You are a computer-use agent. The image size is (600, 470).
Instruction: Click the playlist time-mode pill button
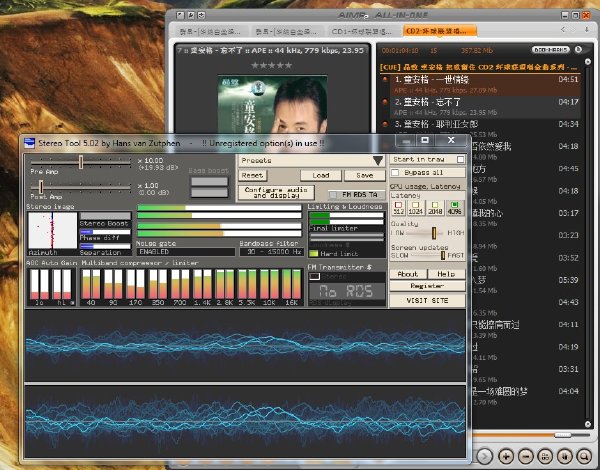(550, 50)
